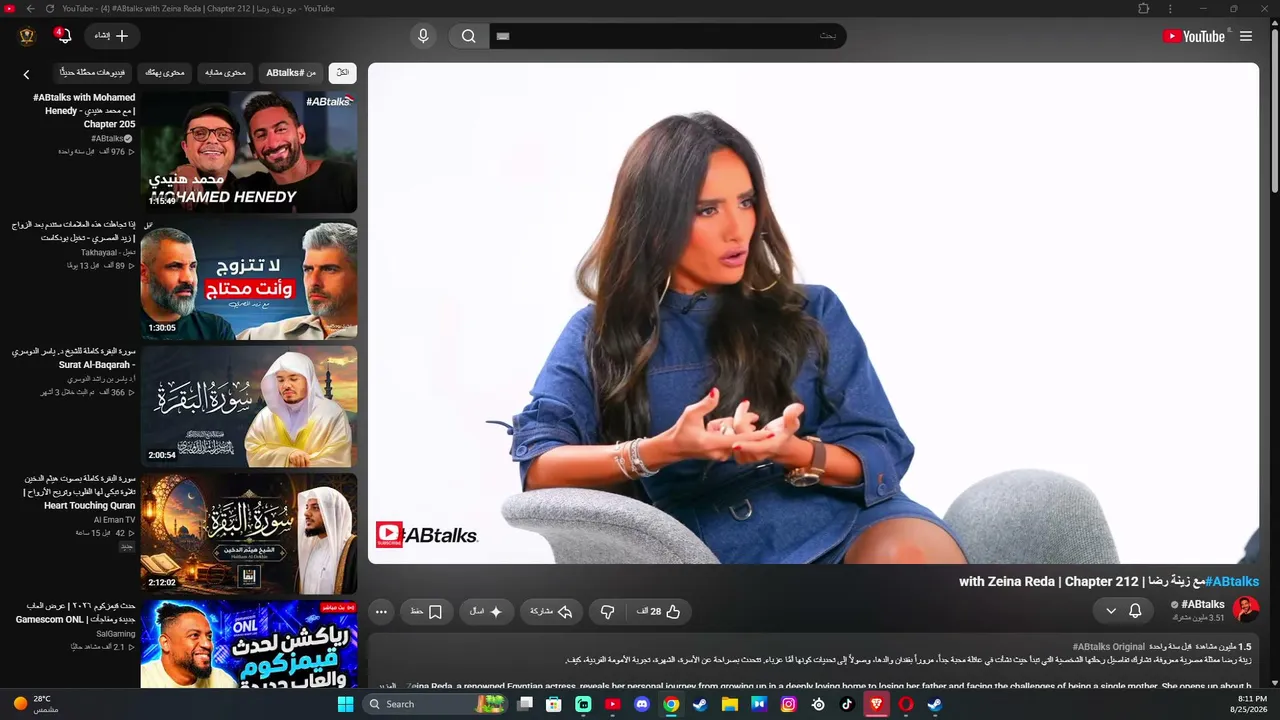Image resolution: width=1280 pixels, height=720 pixels.
Task: Open YouTube app in taskbar
Action: coord(613,704)
